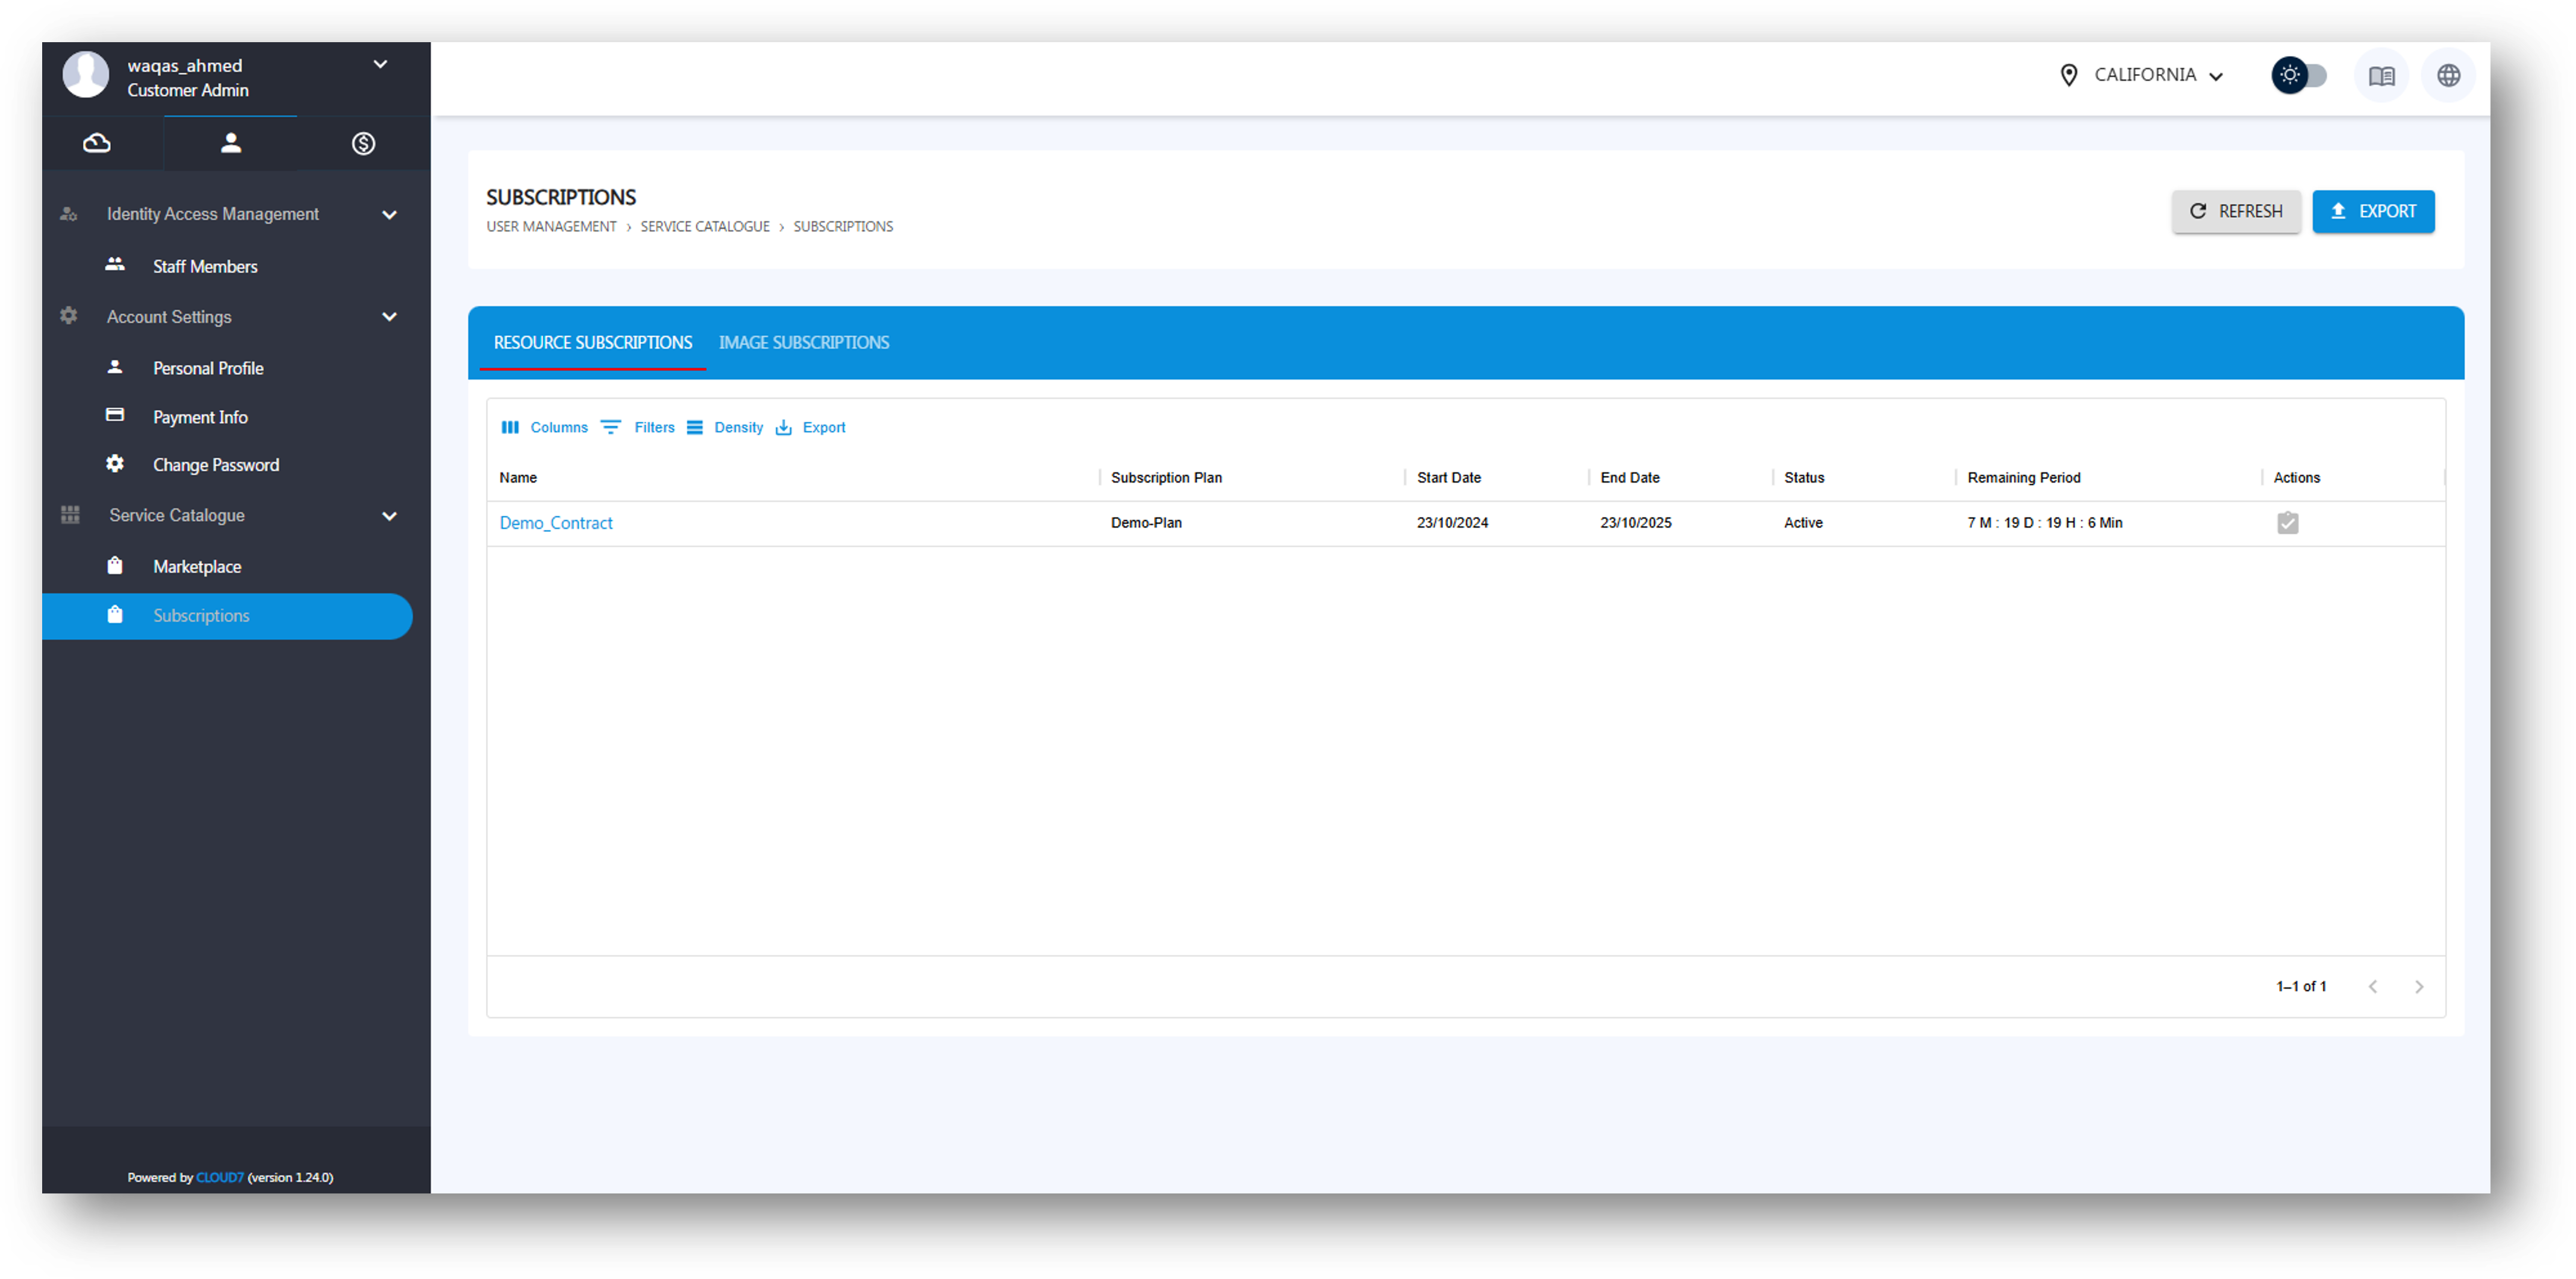Collapse the Service Catalogue section
The image size is (2576, 1279).
coord(389,516)
